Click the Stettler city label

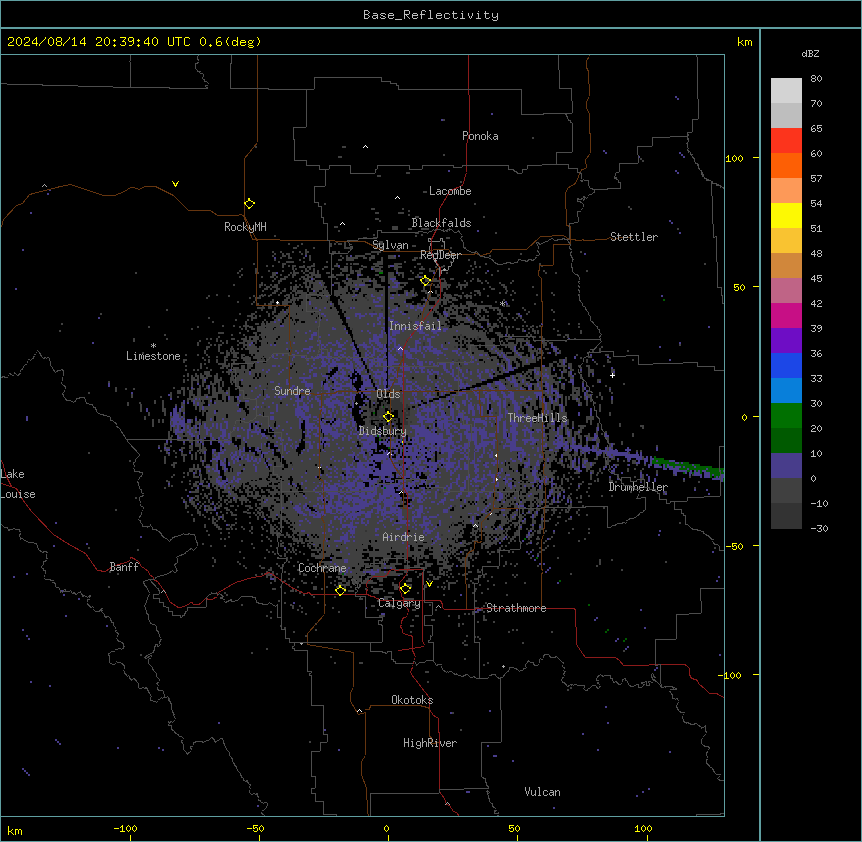[x=634, y=237]
